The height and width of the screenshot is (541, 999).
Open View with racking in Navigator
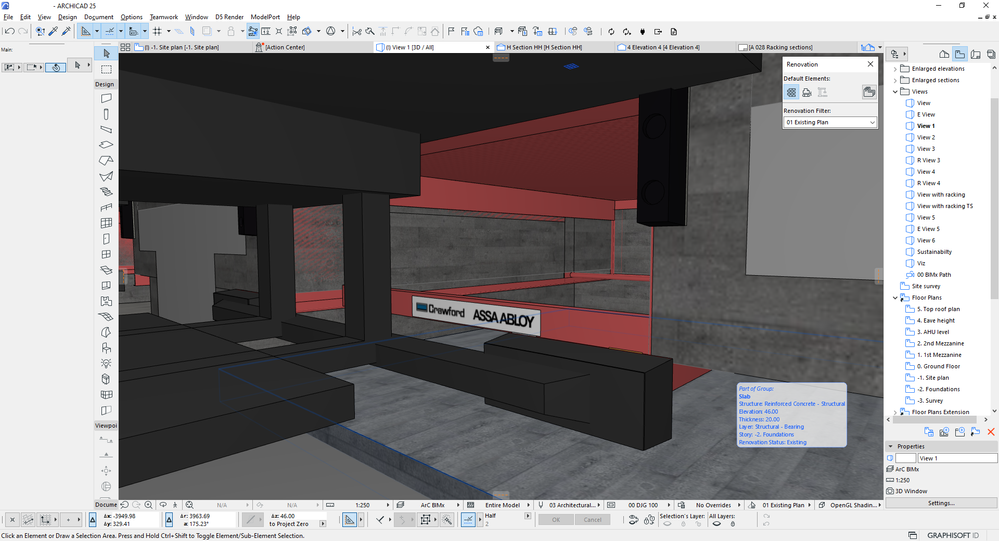pyautogui.click(x=939, y=194)
